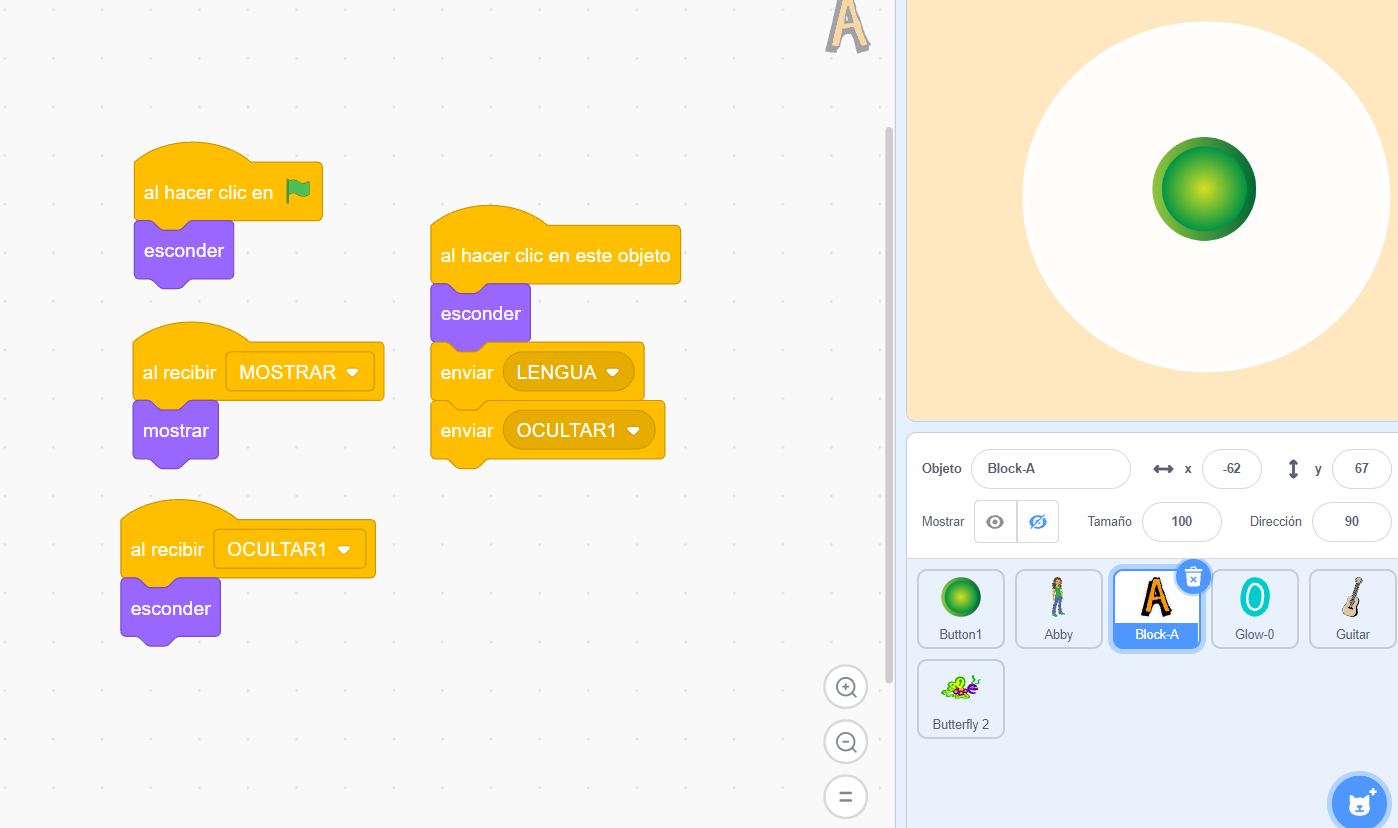Delete Block-A sprite using trash icon
This screenshot has height=828, width=1398.
coord(1193,577)
